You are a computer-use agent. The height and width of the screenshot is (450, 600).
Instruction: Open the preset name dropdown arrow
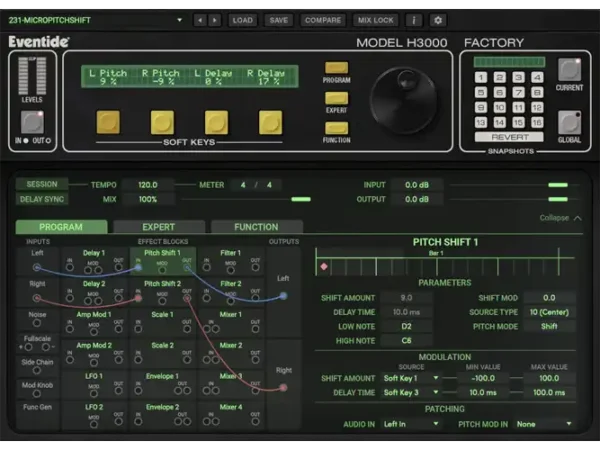(179, 20)
